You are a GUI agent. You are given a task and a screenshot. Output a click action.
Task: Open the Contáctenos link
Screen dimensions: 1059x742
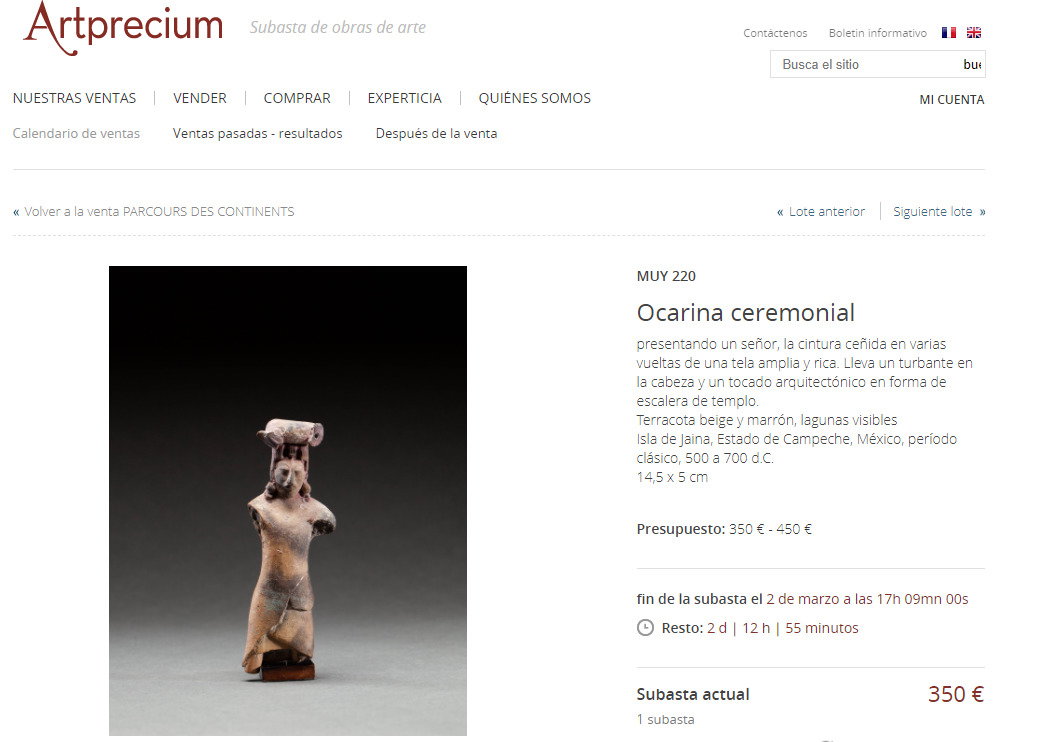click(775, 33)
